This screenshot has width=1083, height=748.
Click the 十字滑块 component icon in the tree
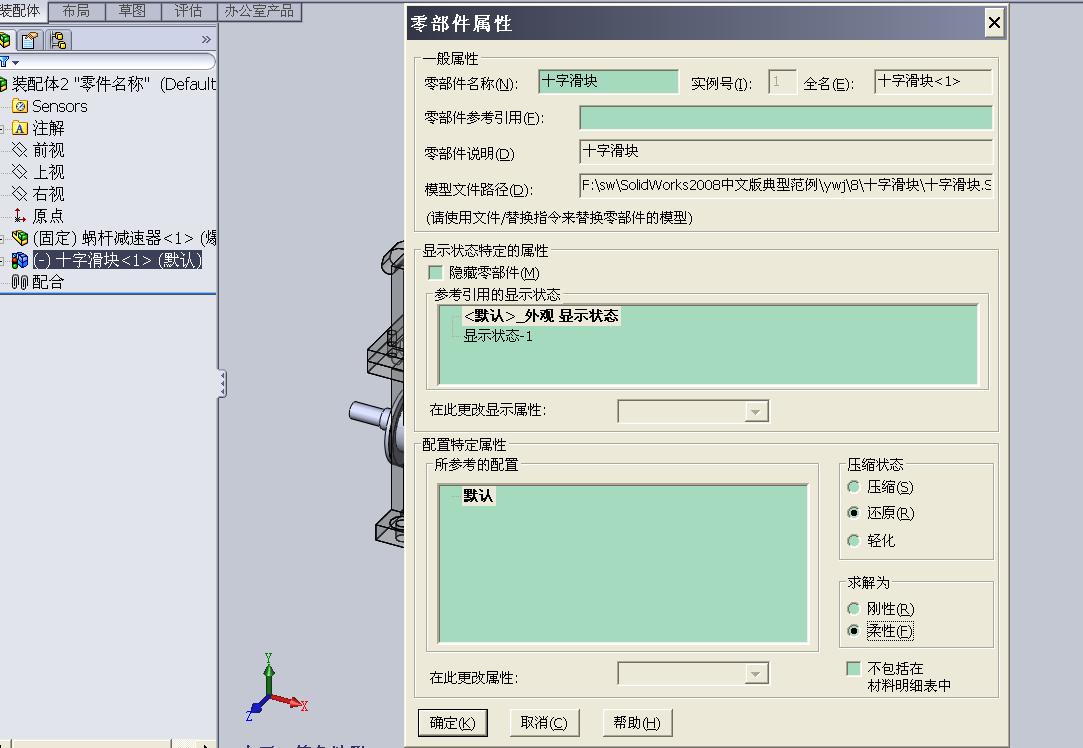(x=20, y=260)
